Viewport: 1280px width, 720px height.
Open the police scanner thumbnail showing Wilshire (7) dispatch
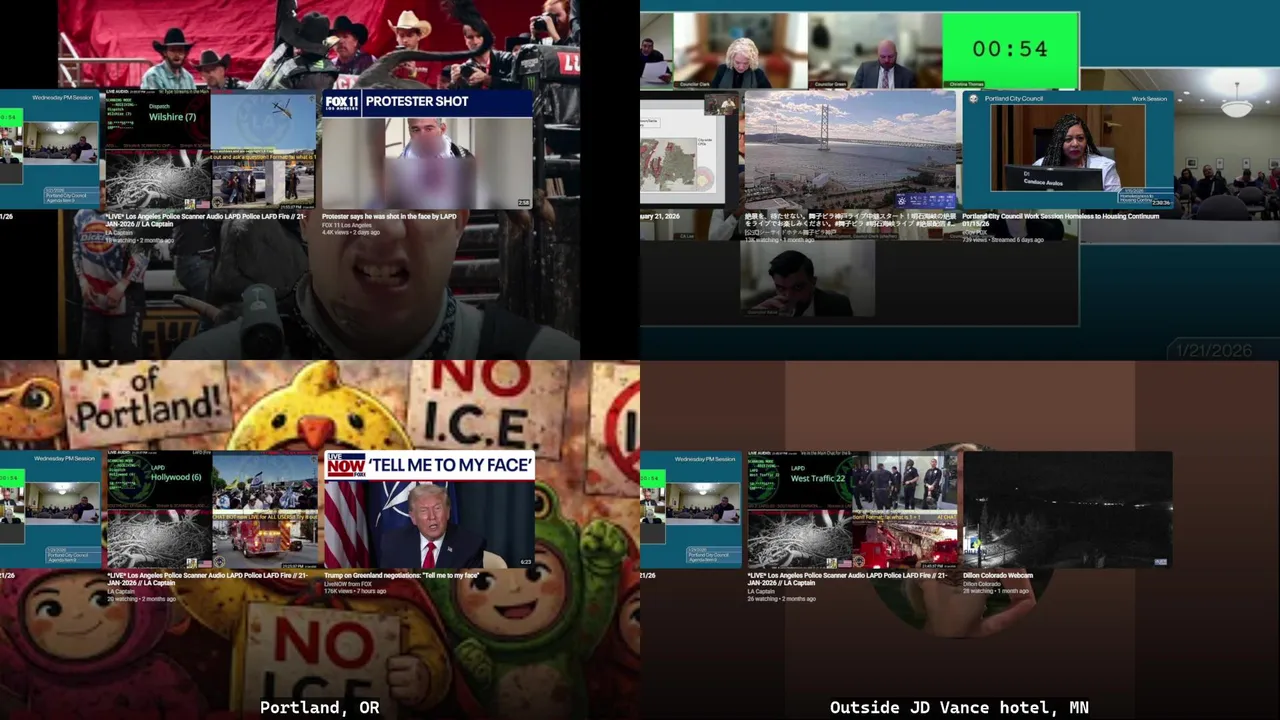point(211,149)
